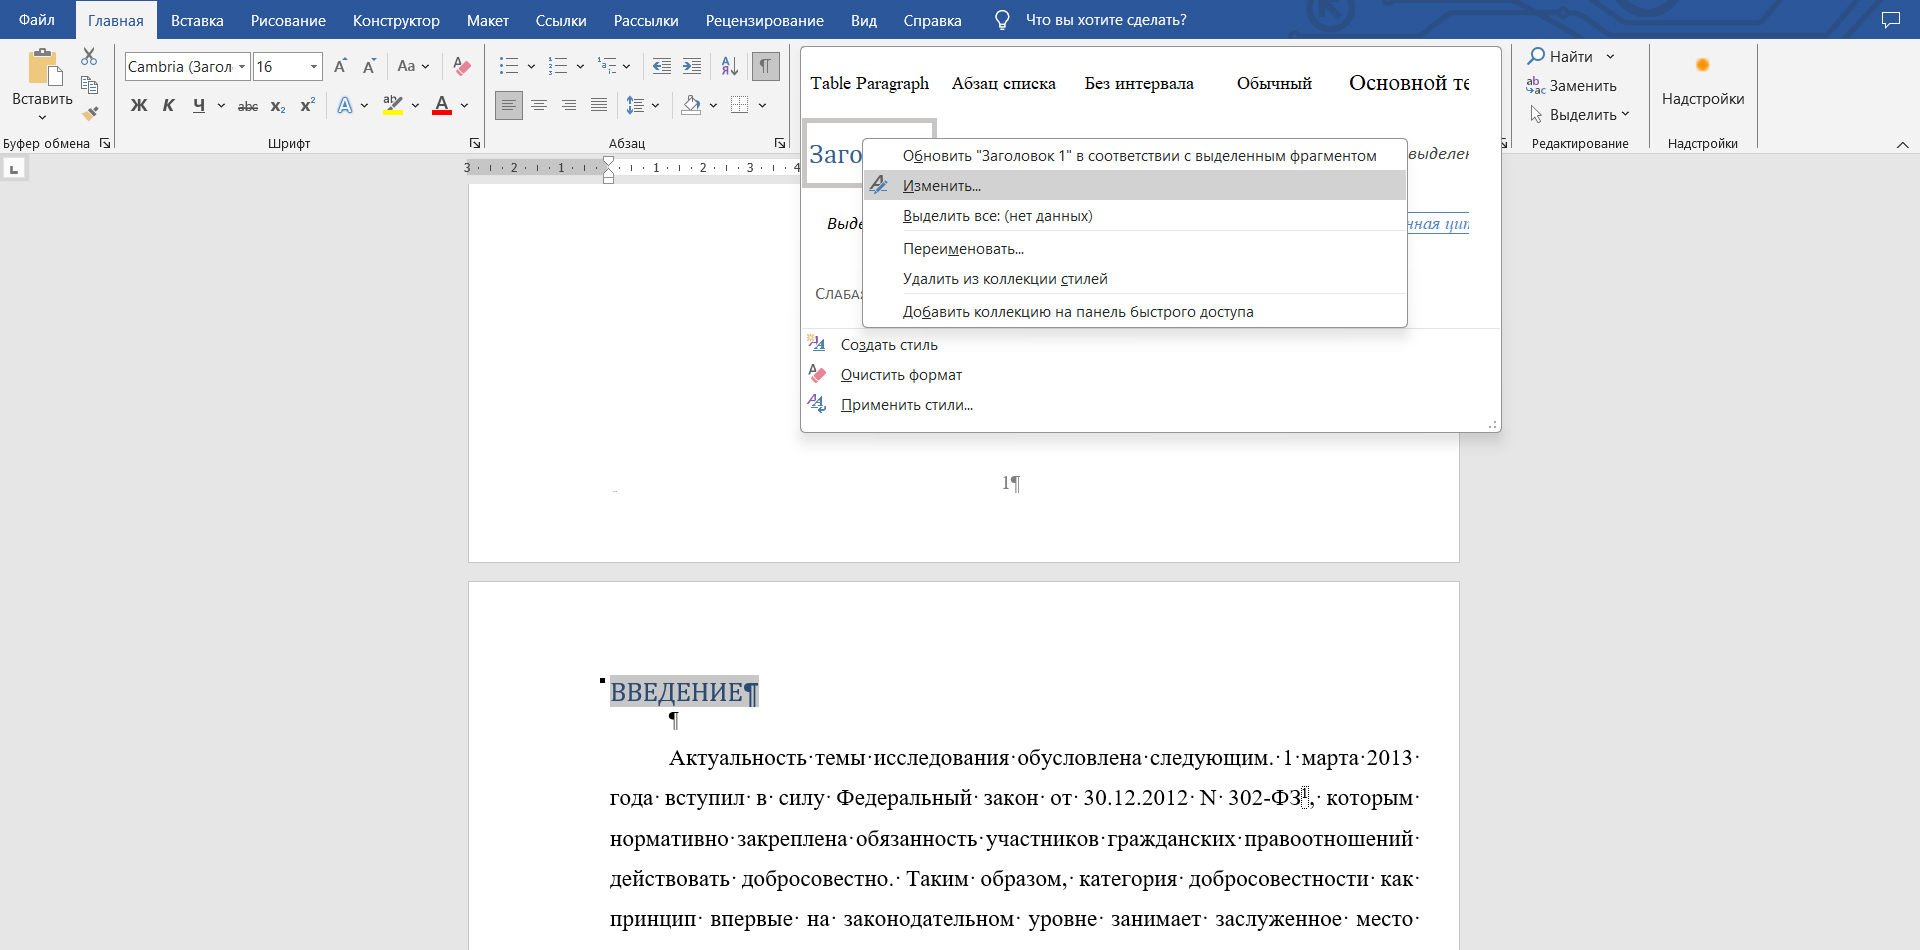Decrease paragraph indent
This screenshot has width=1920, height=950.
click(x=662, y=66)
